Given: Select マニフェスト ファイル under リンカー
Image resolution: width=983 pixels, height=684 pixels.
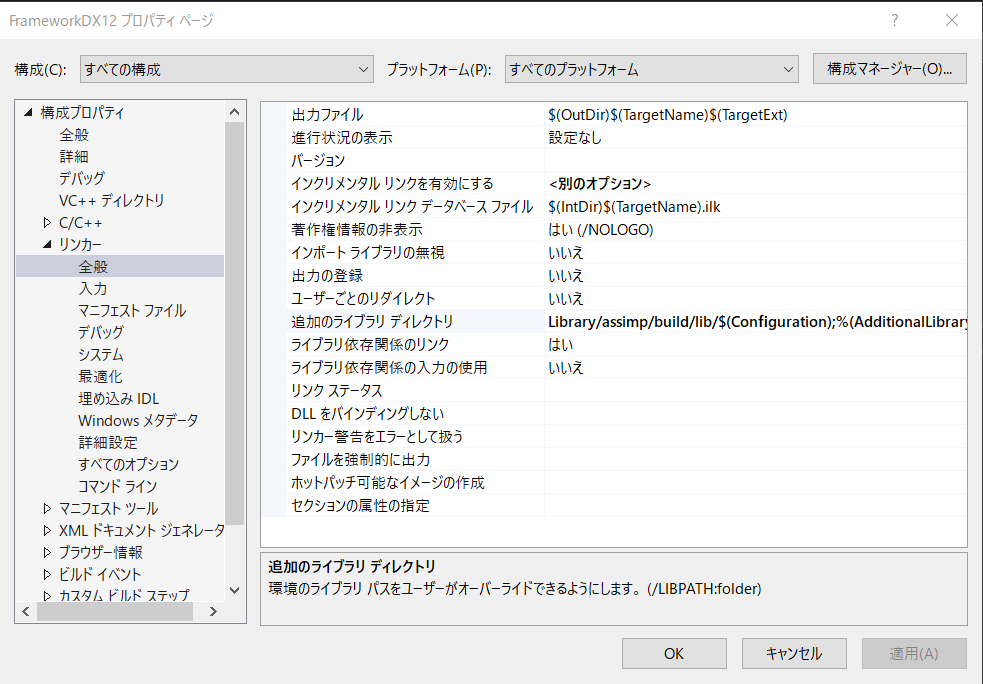Looking at the screenshot, I should 132,310.
